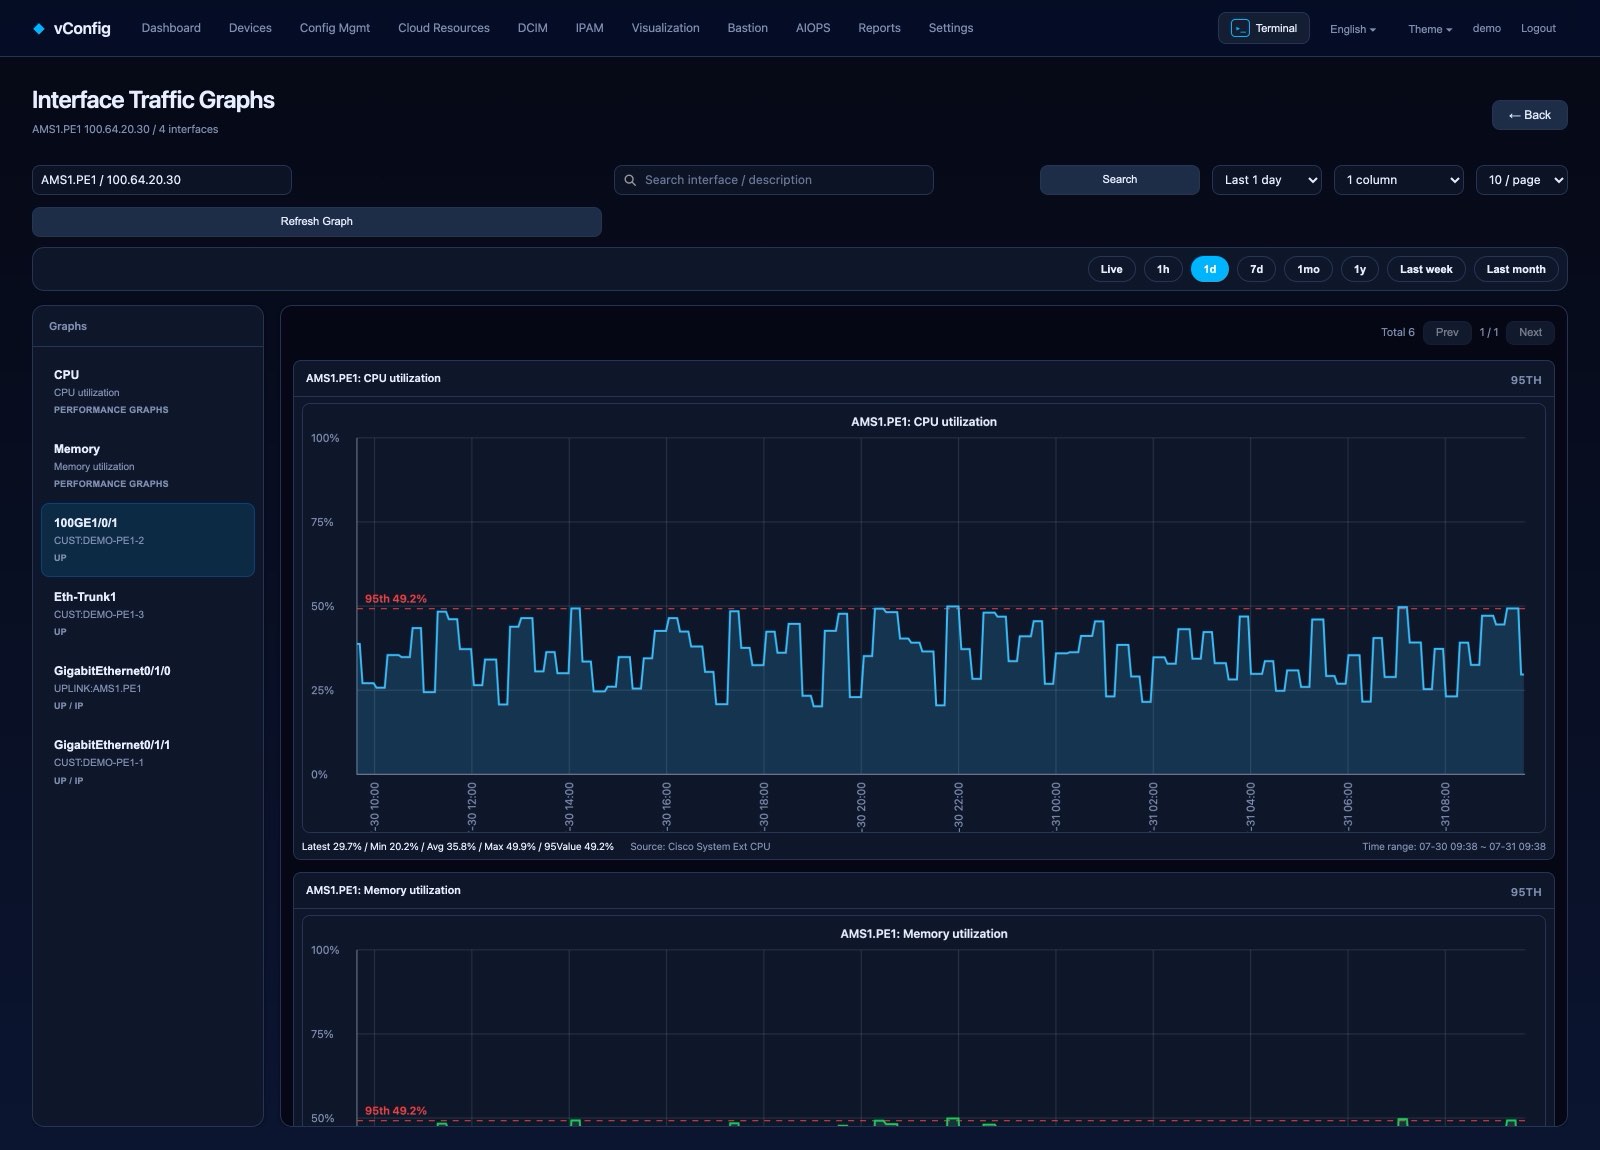Image resolution: width=1600 pixels, height=1150 pixels.
Task: Click the Next page button
Action: point(1530,332)
